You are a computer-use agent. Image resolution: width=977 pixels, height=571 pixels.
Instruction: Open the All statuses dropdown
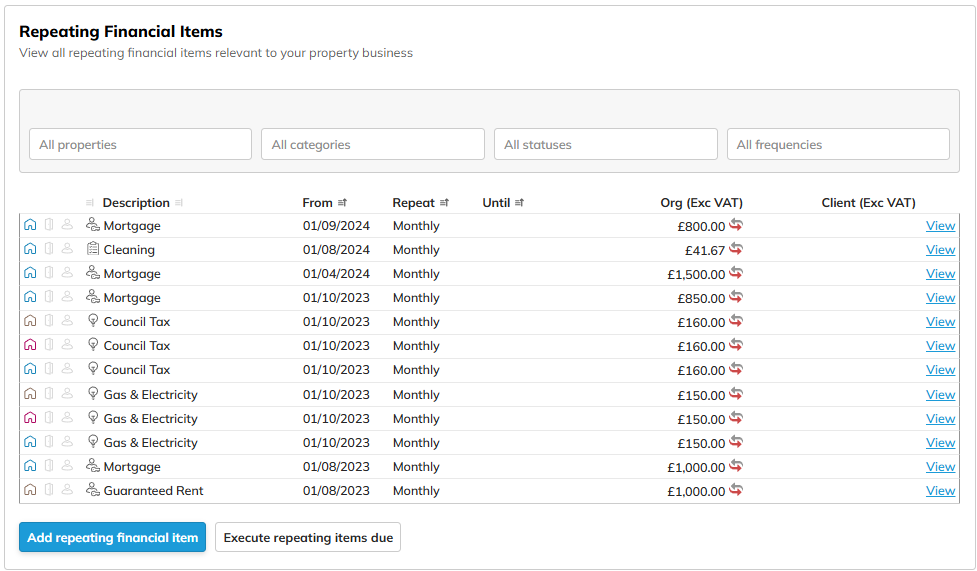pyautogui.click(x=605, y=144)
